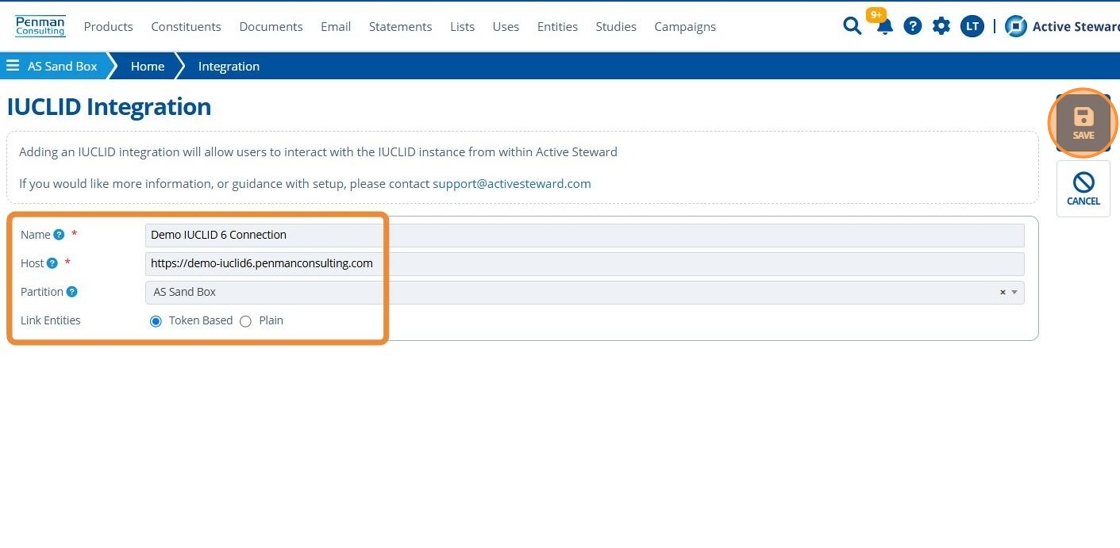1120x548 pixels.
Task: Open the Email menu
Action: click(x=336, y=26)
